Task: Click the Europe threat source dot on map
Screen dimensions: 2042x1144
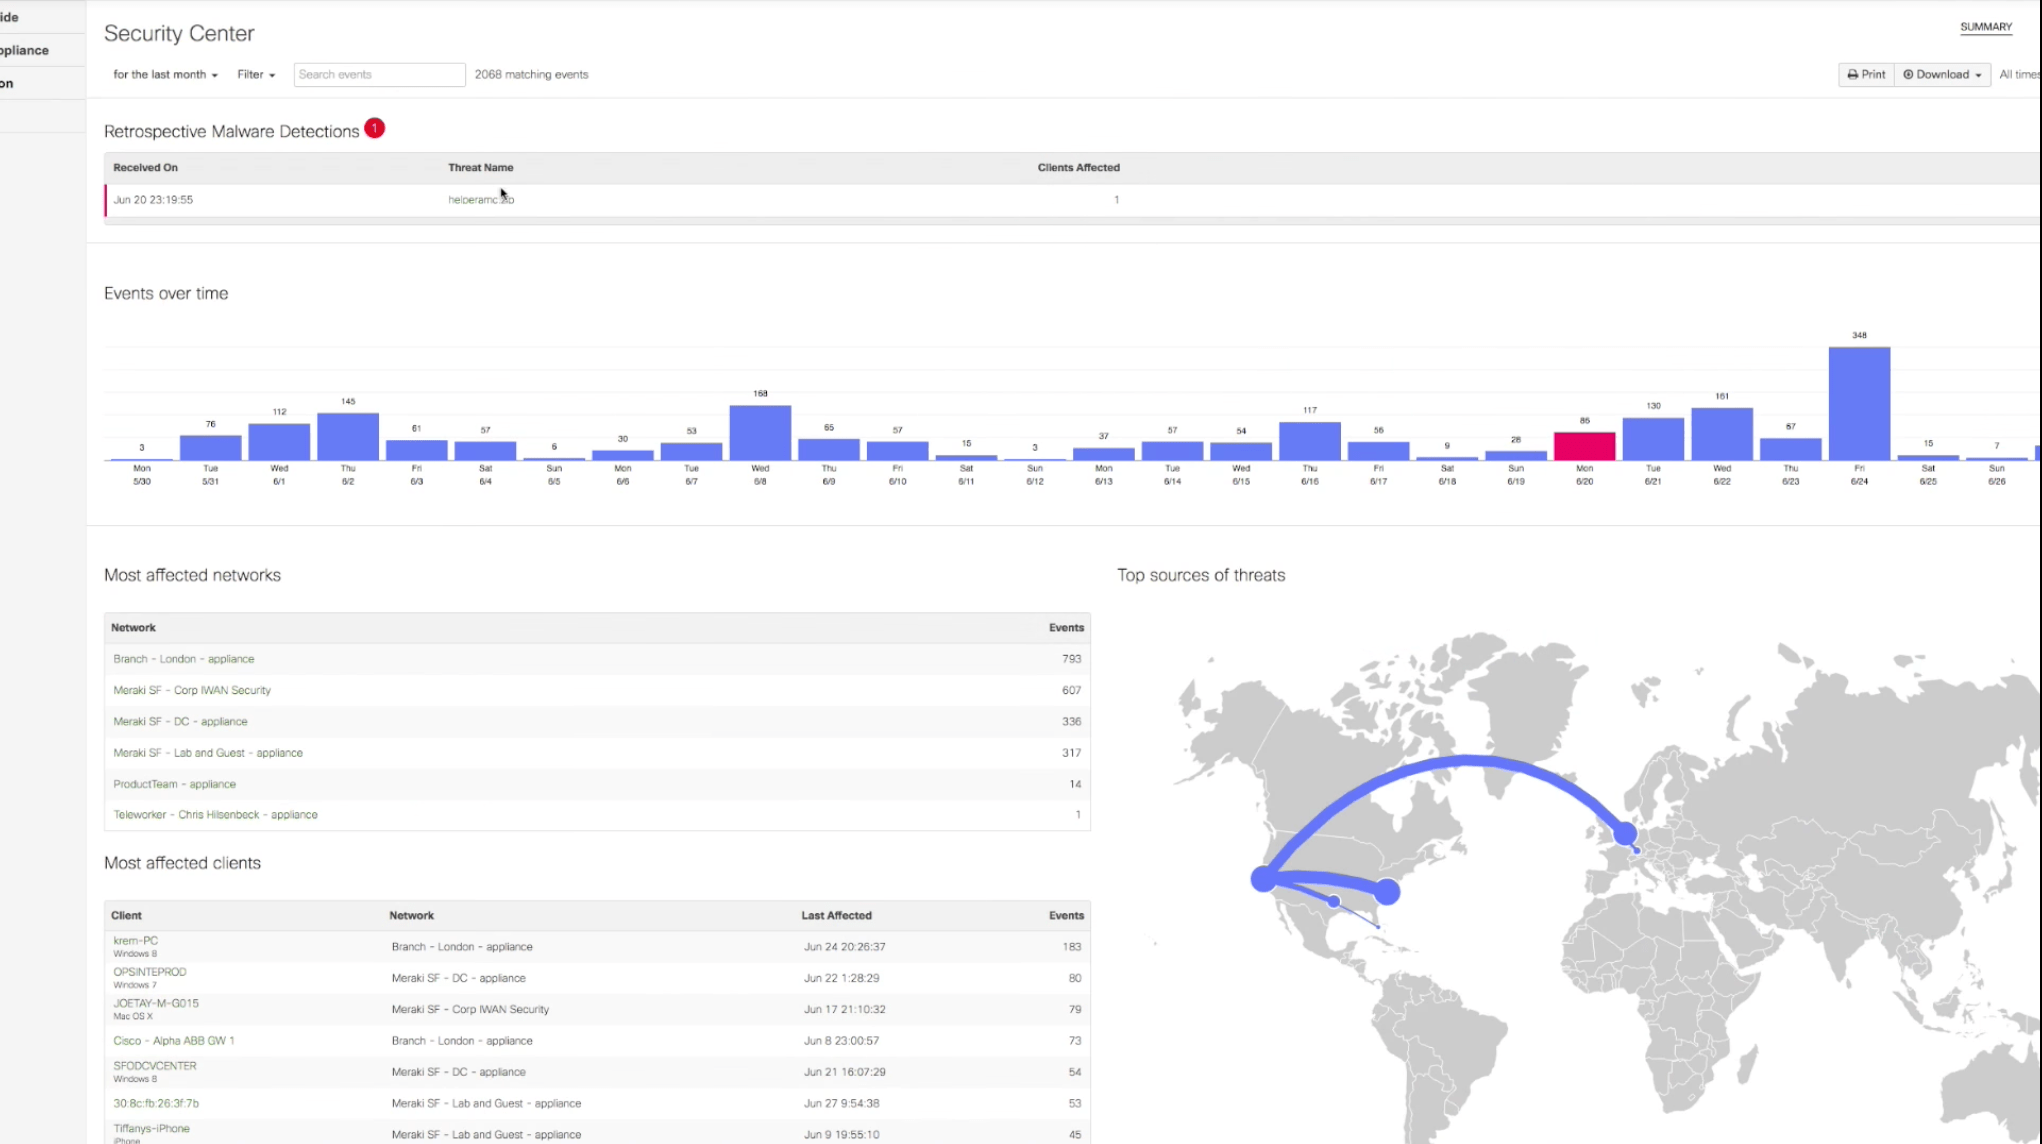Action: click(x=1625, y=833)
